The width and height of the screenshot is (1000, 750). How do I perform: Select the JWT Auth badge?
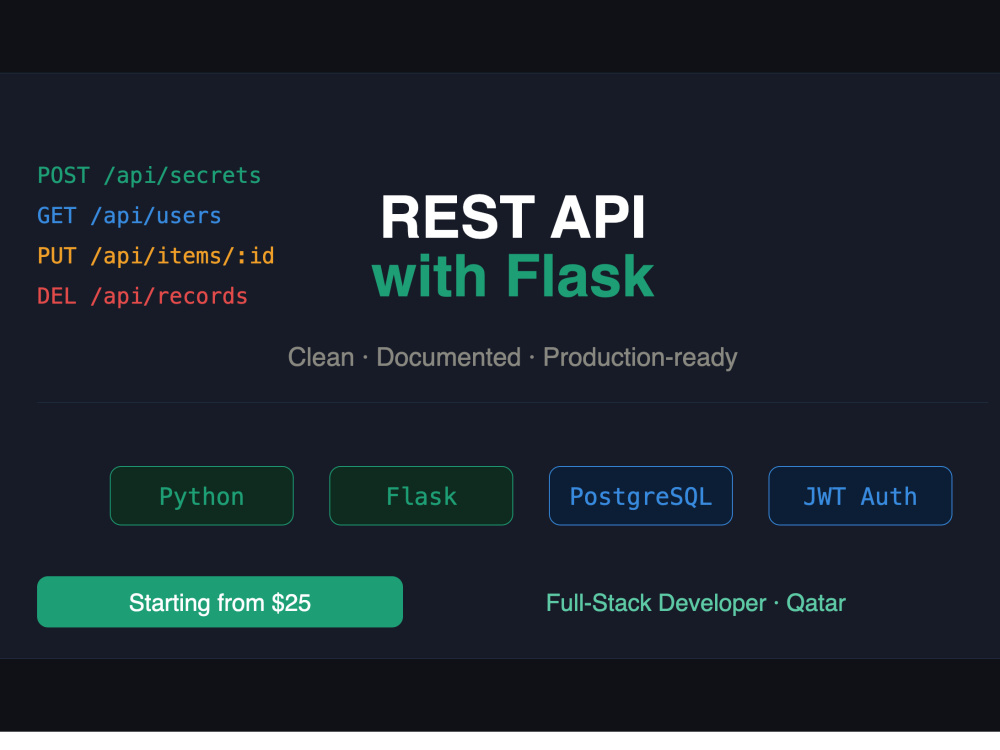click(x=860, y=496)
